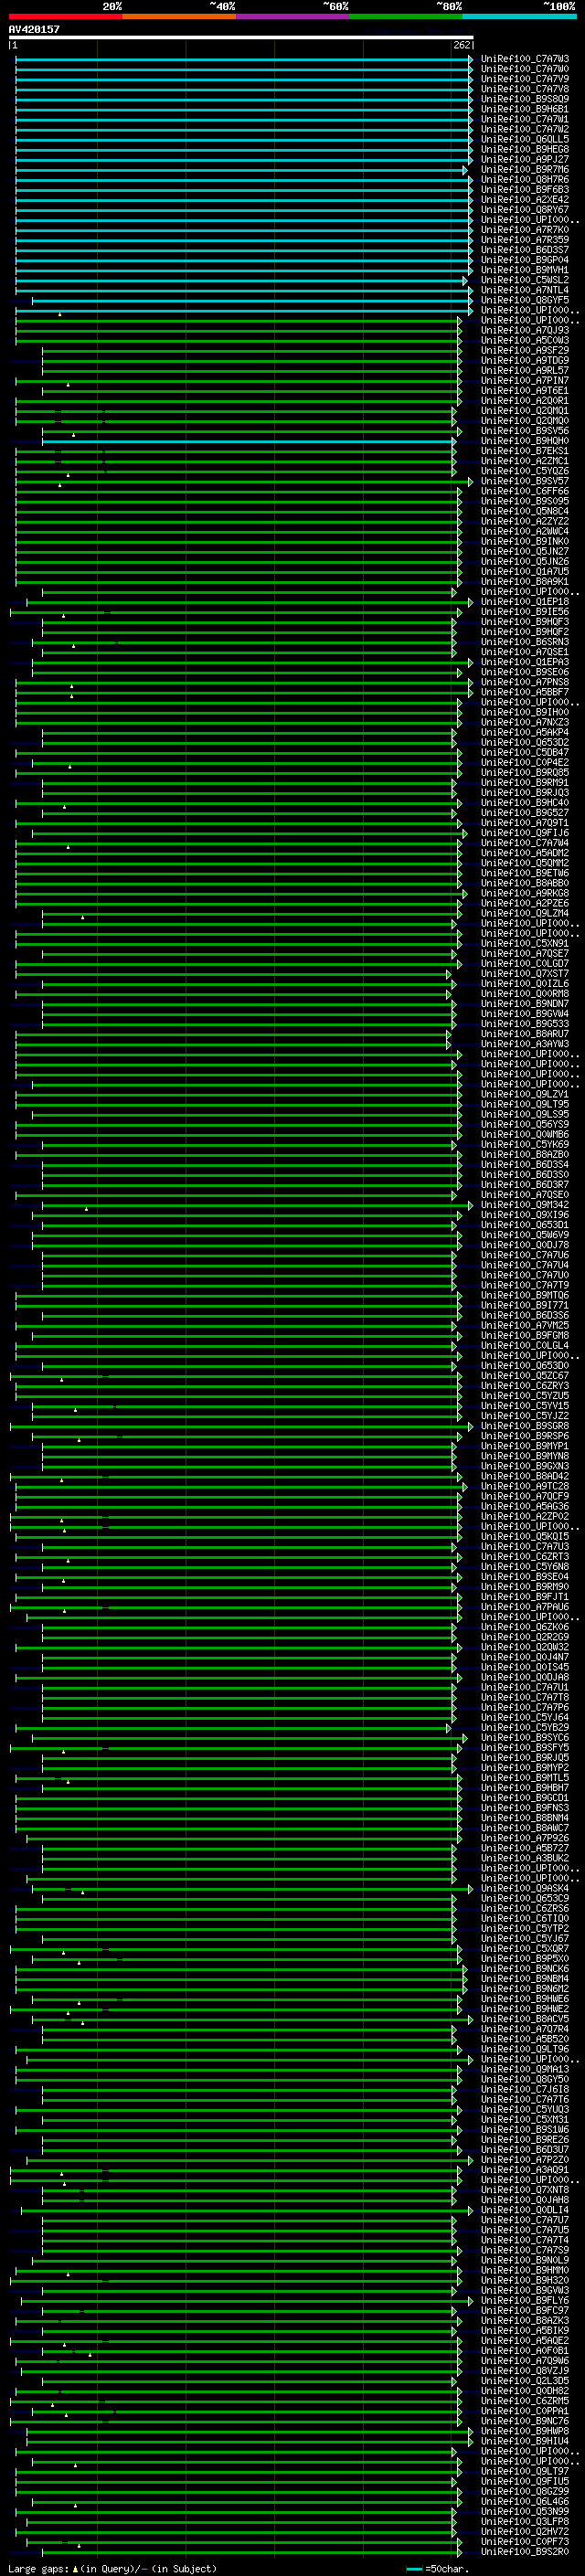The image size is (585, 2576).
Task: Click the cyan alignment bar for UniRef100_A2XE42
Action: 244,200
